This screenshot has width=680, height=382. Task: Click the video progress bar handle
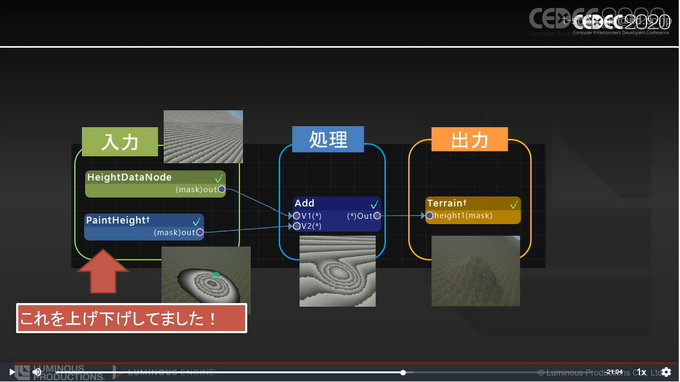(x=403, y=372)
